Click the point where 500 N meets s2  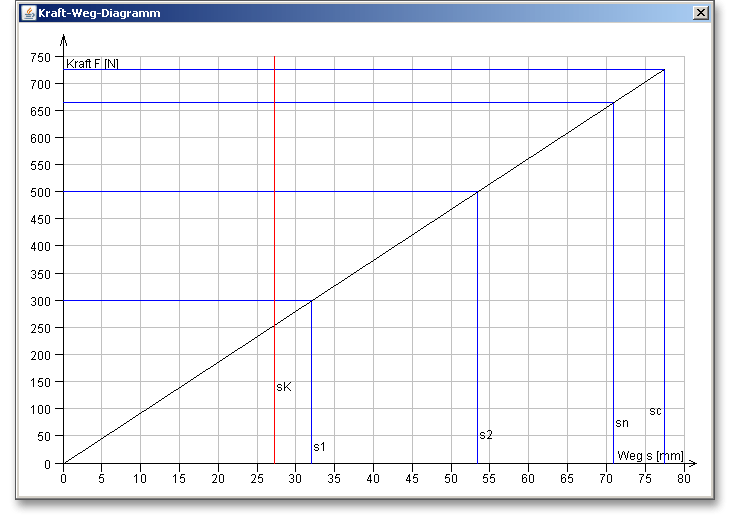477,191
